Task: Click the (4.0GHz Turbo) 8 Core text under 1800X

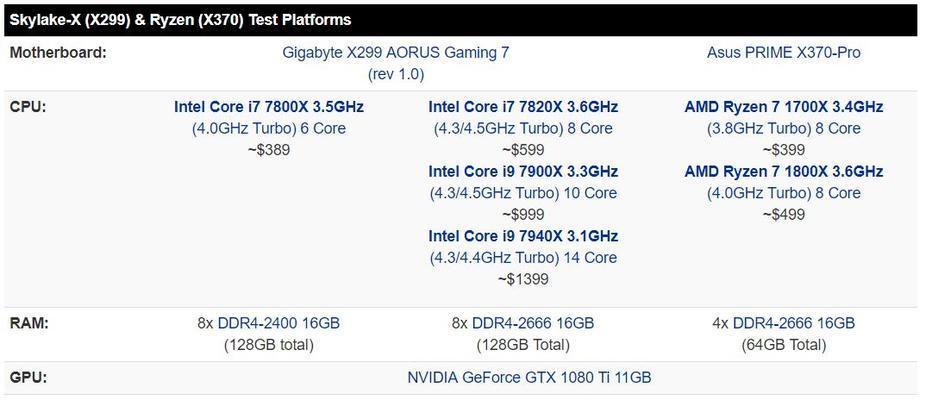Action: point(784,193)
